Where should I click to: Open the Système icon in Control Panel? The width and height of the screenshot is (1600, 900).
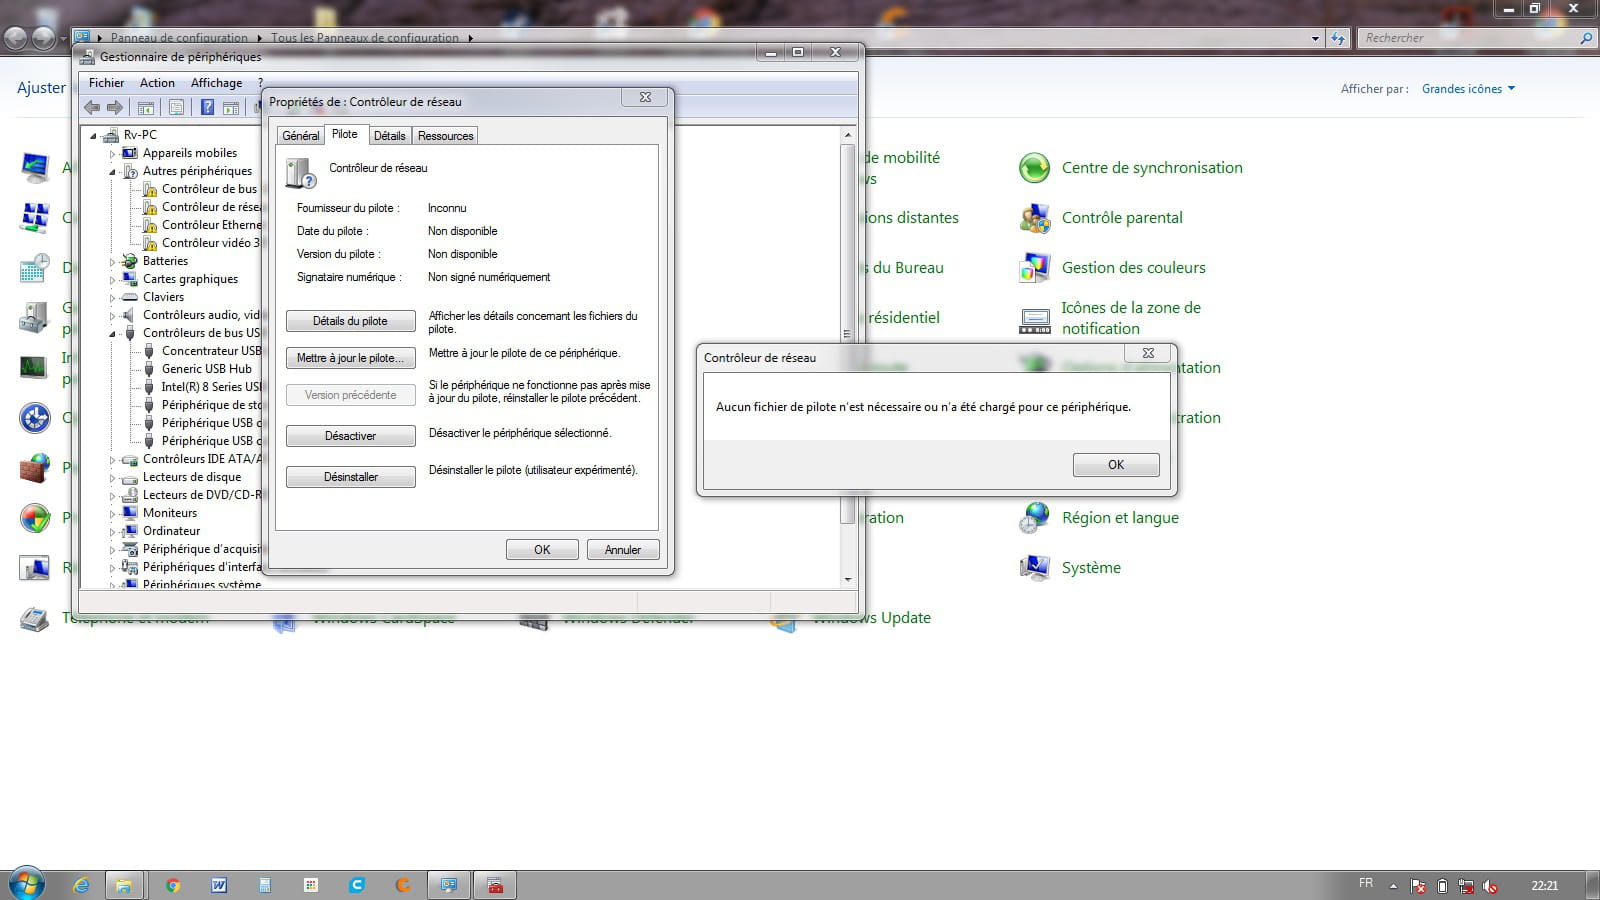coord(1034,568)
